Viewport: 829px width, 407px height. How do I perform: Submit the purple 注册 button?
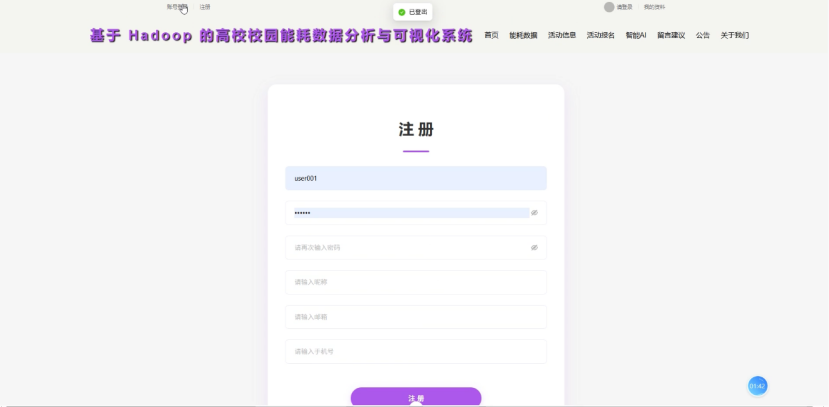[416, 397]
